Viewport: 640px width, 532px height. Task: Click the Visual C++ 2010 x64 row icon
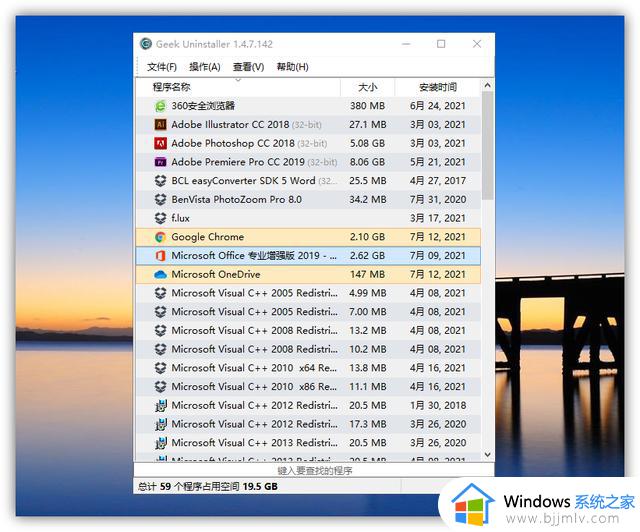tap(160, 368)
